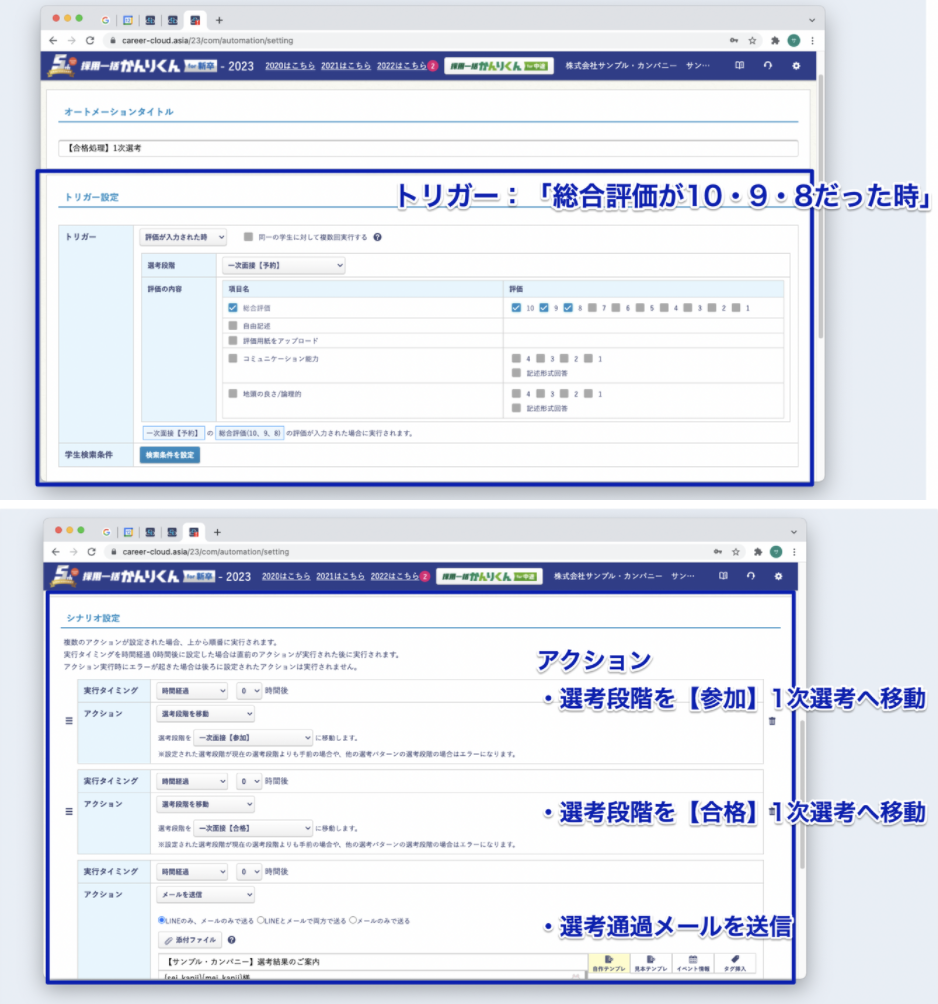Check the 総合評価 item checkbox
Image resolution: width=938 pixels, height=1004 pixels.
(x=230, y=306)
